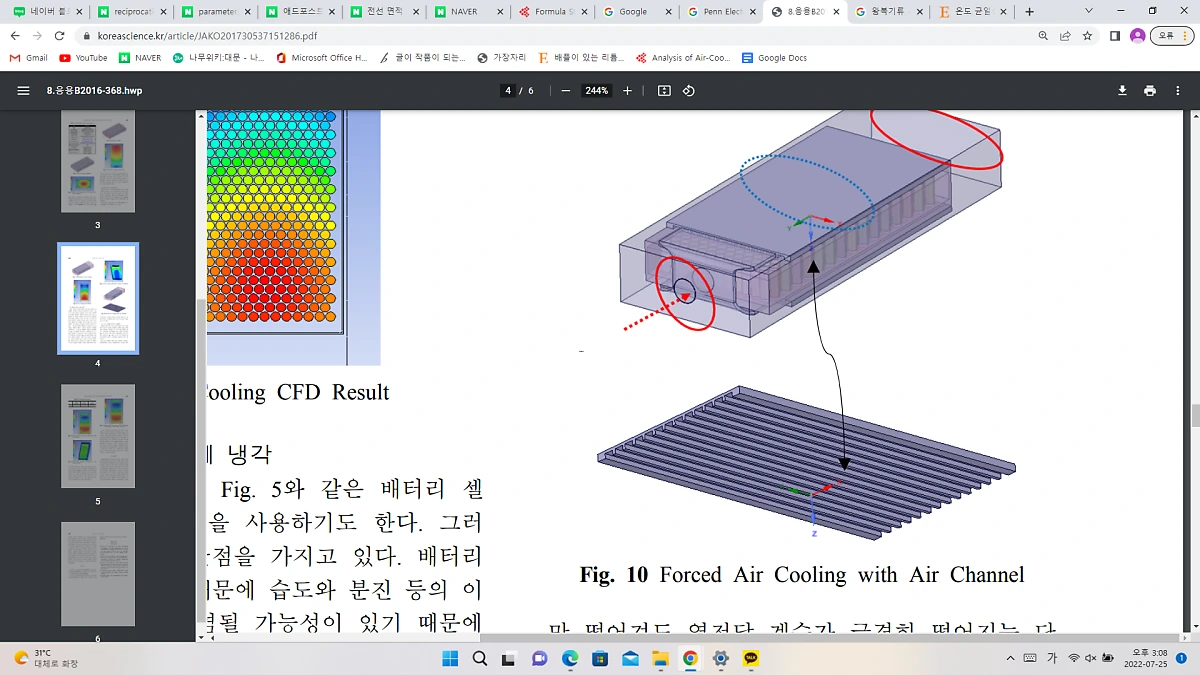Reload the current page
Image resolution: width=1200 pixels, height=675 pixels.
point(61,35)
